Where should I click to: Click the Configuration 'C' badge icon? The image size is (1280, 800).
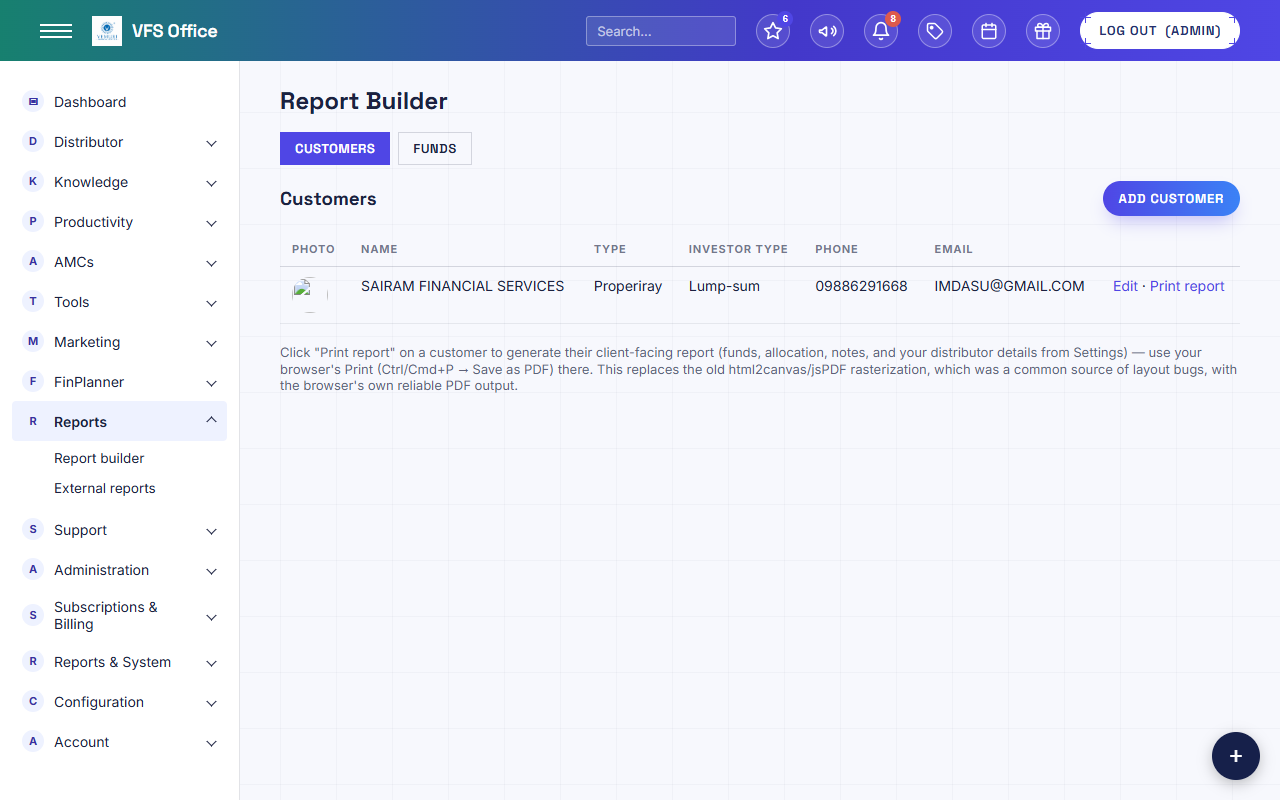click(x=33, y=701)
